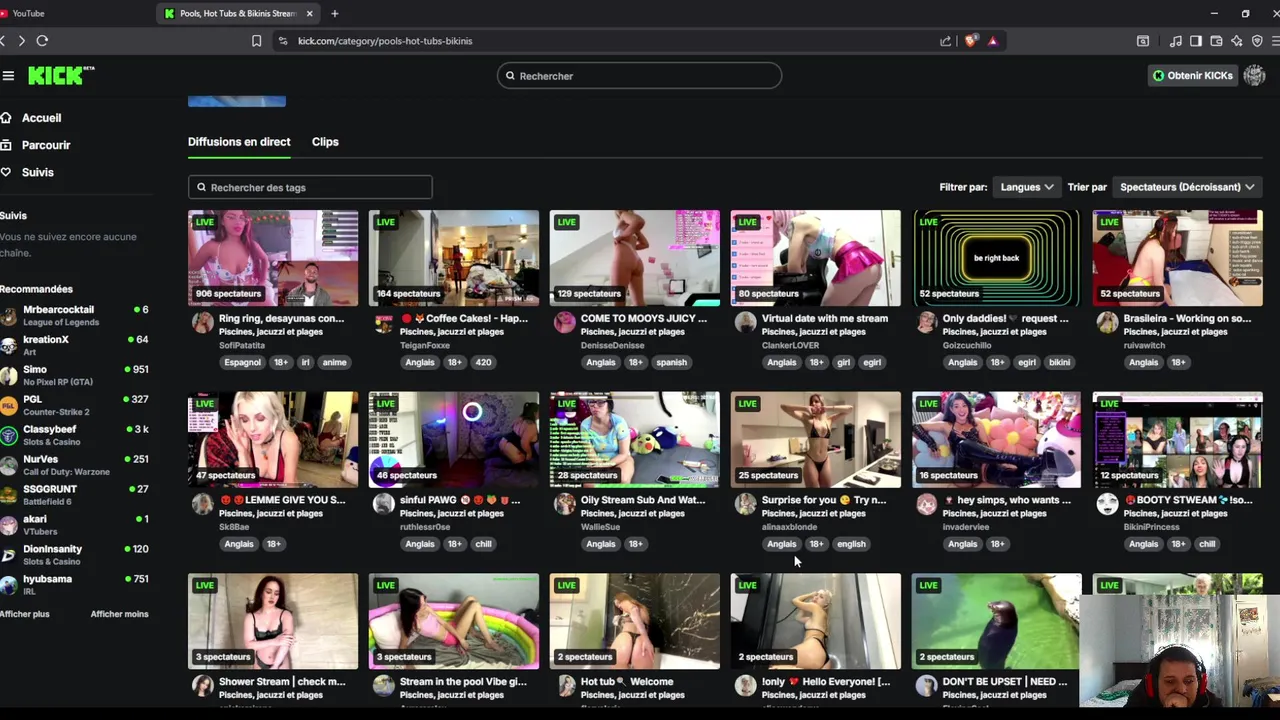The height and width of the screenshot is (720, 1280).
Task: Open the Shower Stream stream title
Action: (x=282, y=682)
